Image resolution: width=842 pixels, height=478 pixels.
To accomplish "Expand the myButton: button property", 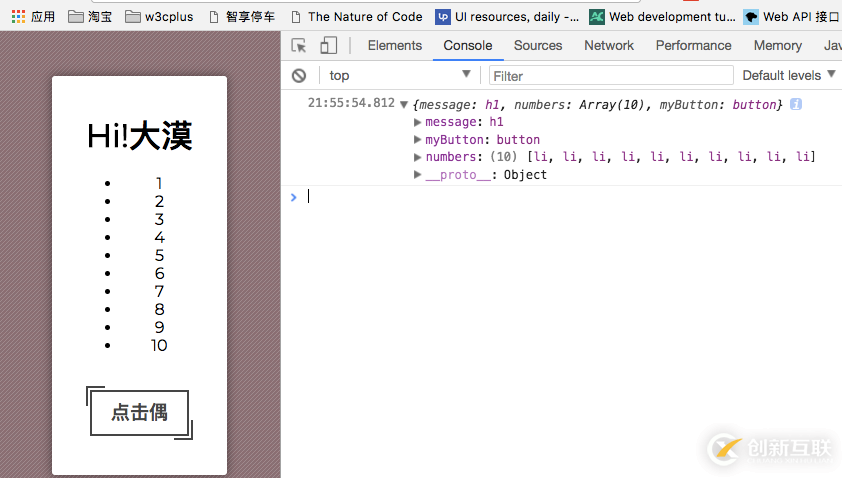I will pos(417,140).
